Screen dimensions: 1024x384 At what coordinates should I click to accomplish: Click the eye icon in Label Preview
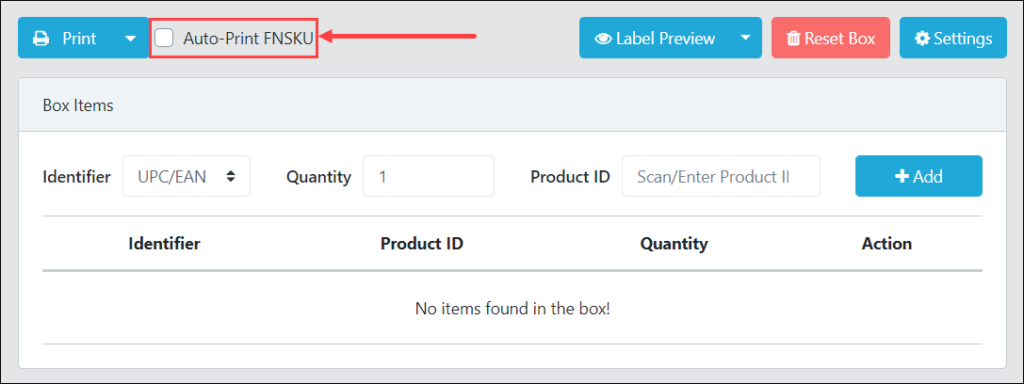pos(603,39)
